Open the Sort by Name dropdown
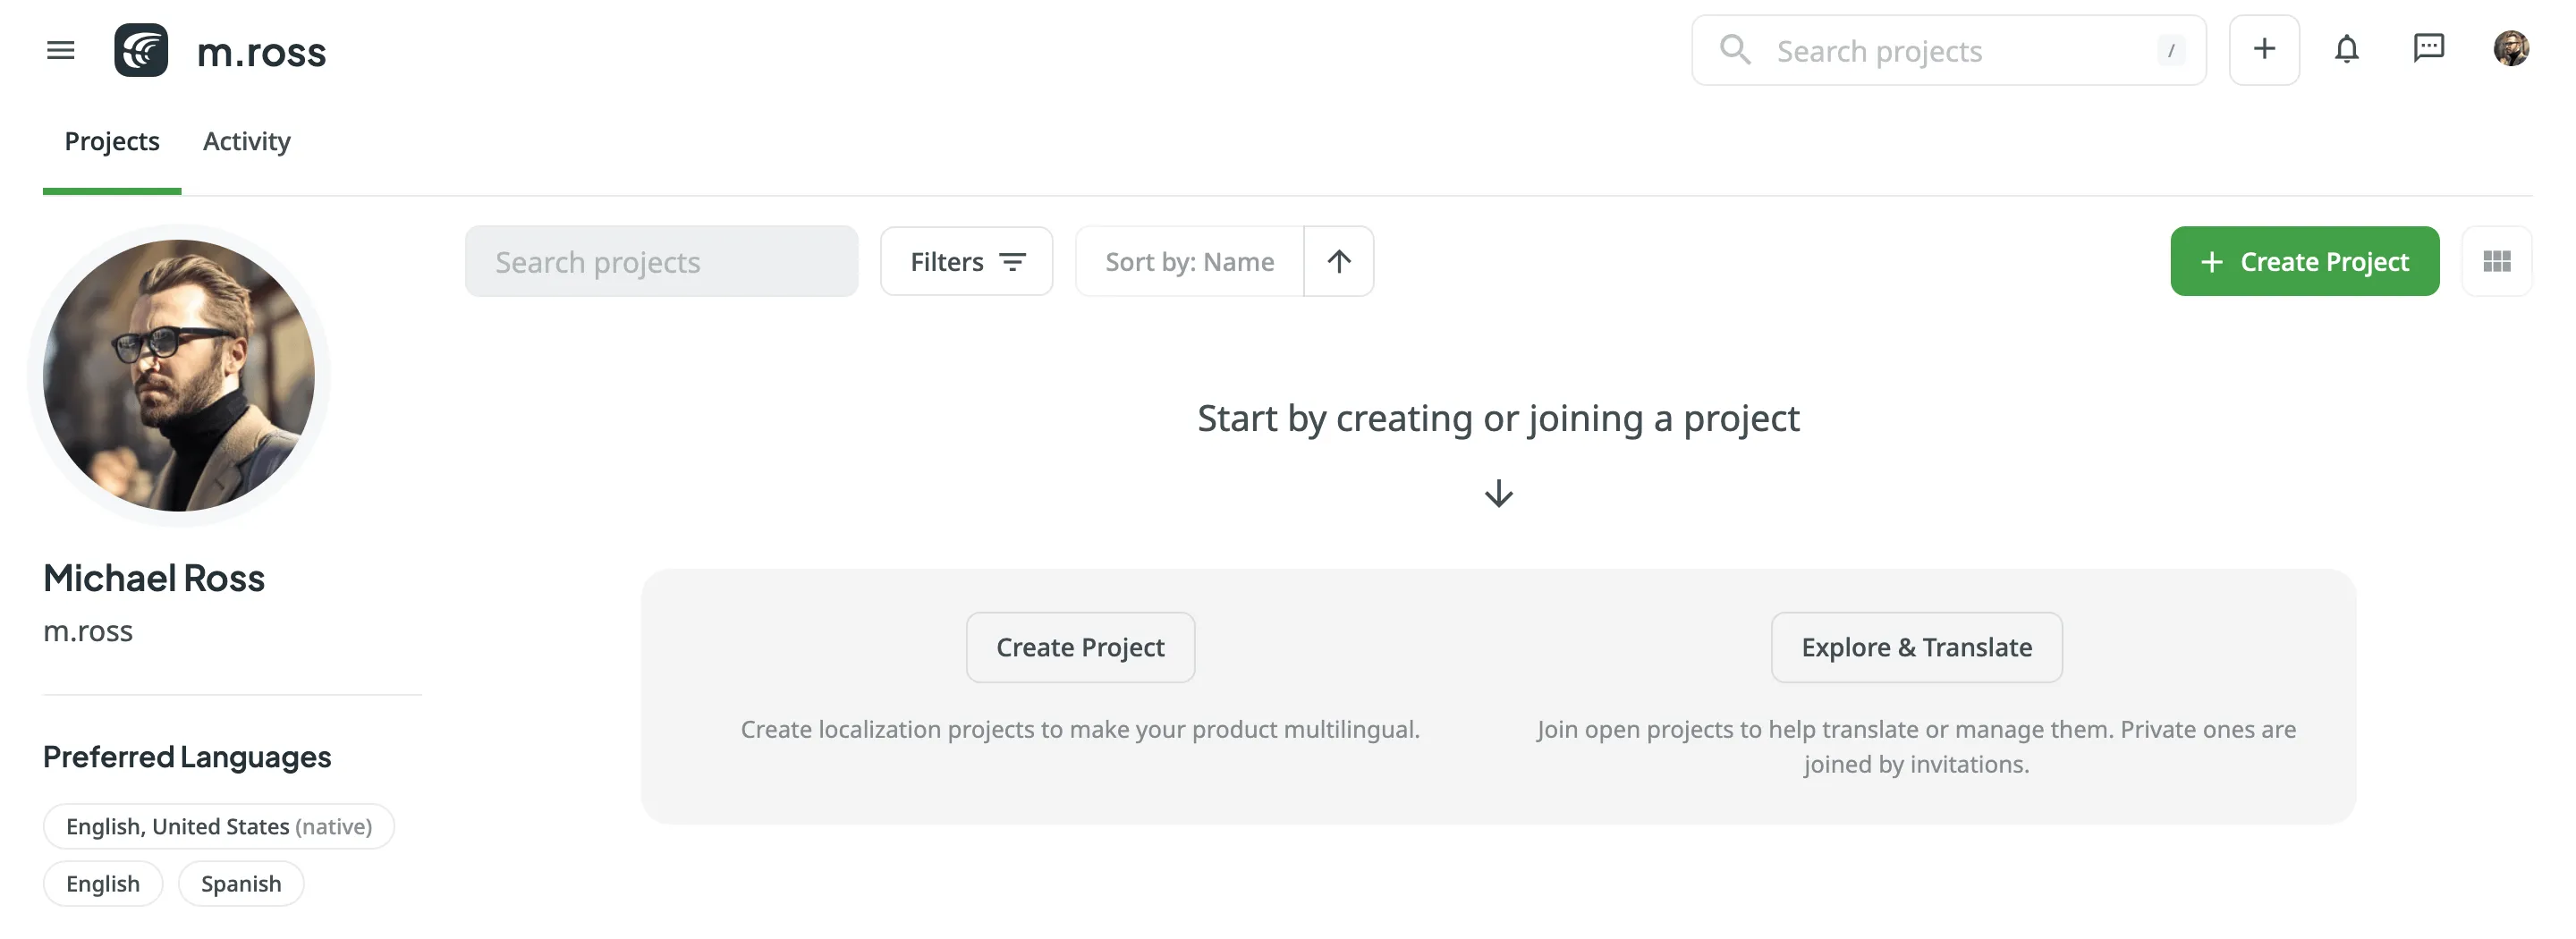Image resolution: width=2576 pixels, height=939 pixels. click(x=1189, y=261)
